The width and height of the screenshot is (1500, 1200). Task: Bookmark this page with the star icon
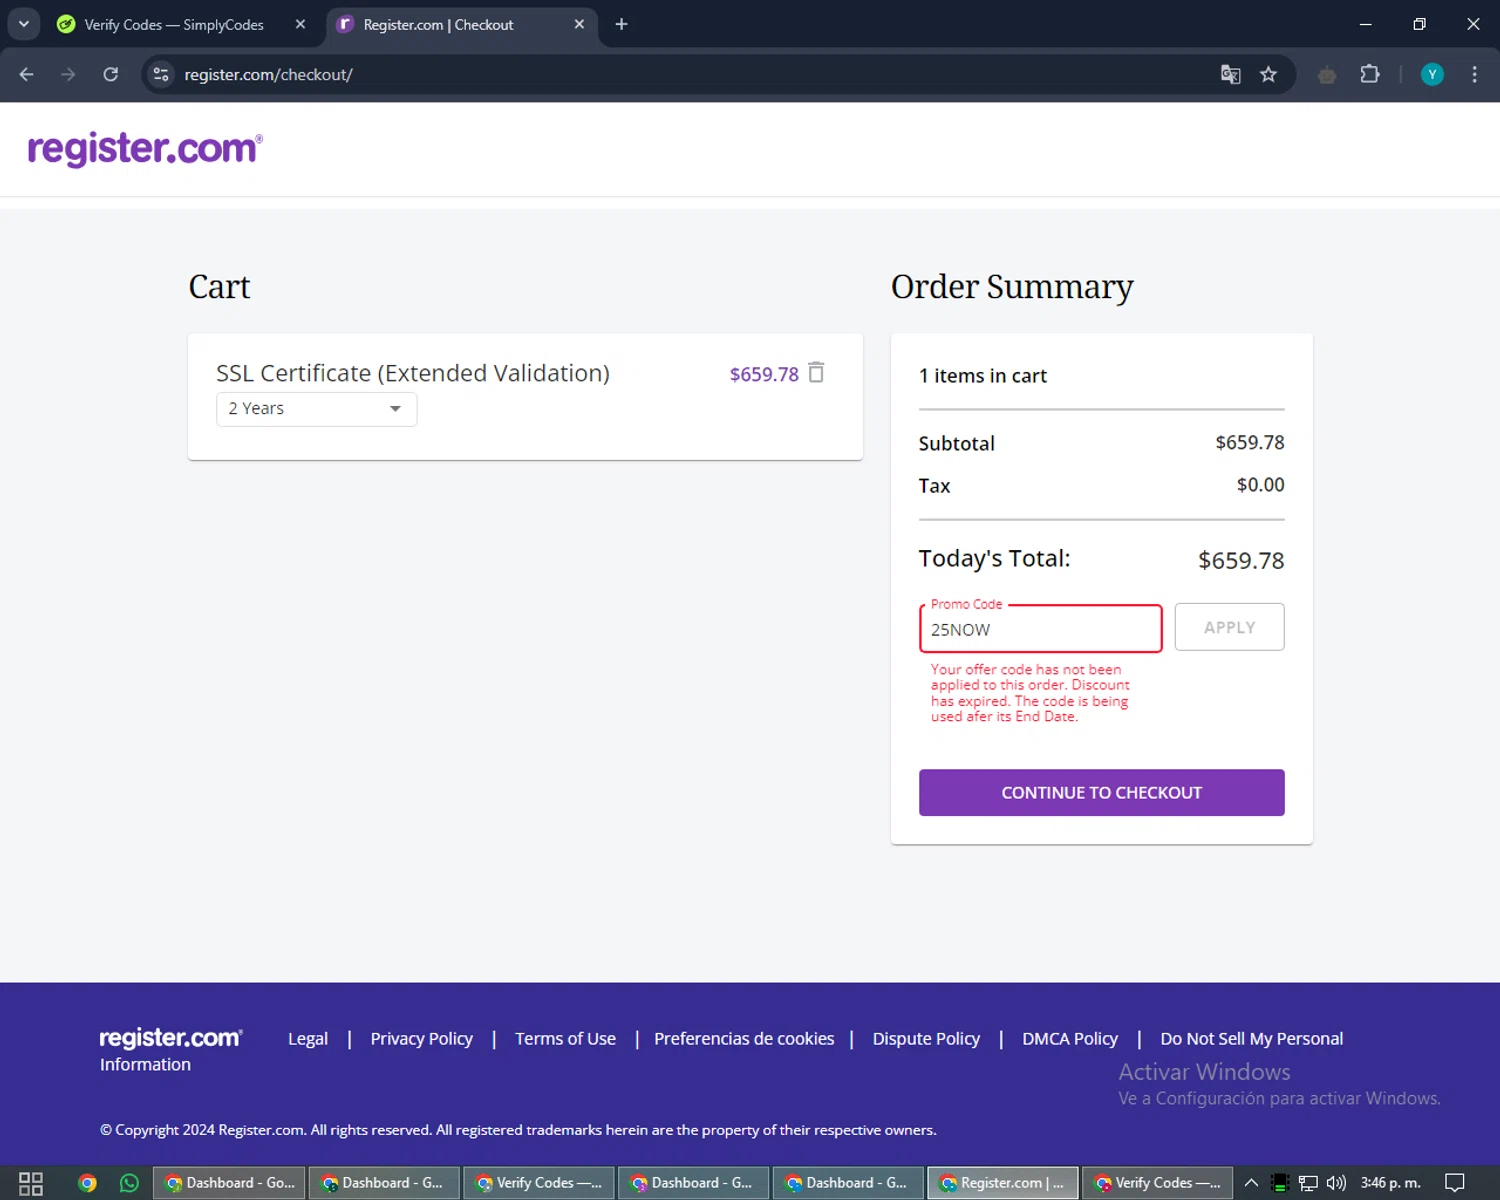(1268, 74)
